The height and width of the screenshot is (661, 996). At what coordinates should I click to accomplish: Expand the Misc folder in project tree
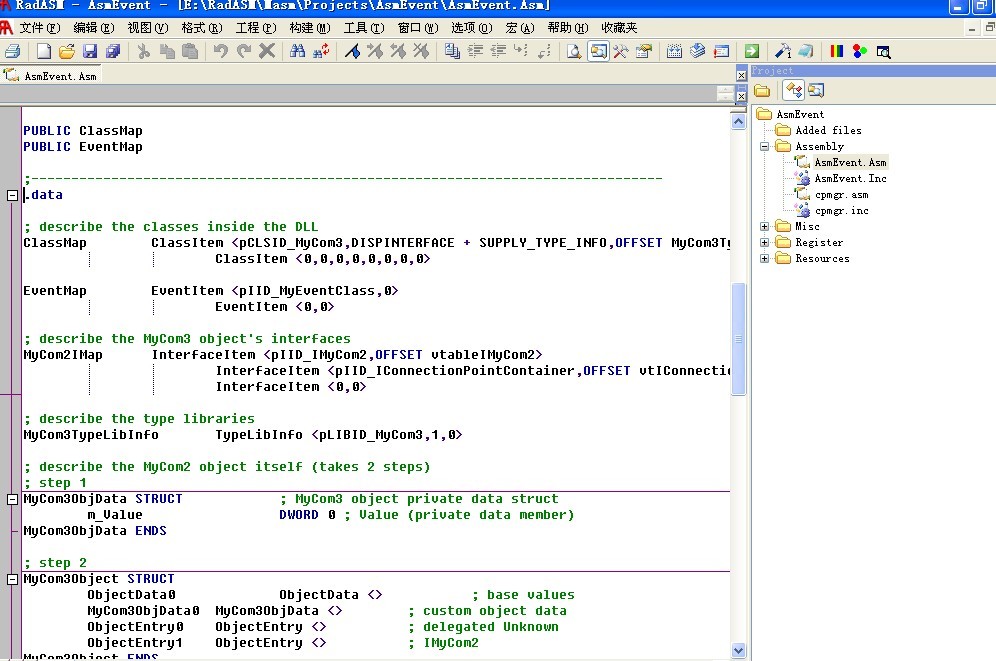(765, 227)
